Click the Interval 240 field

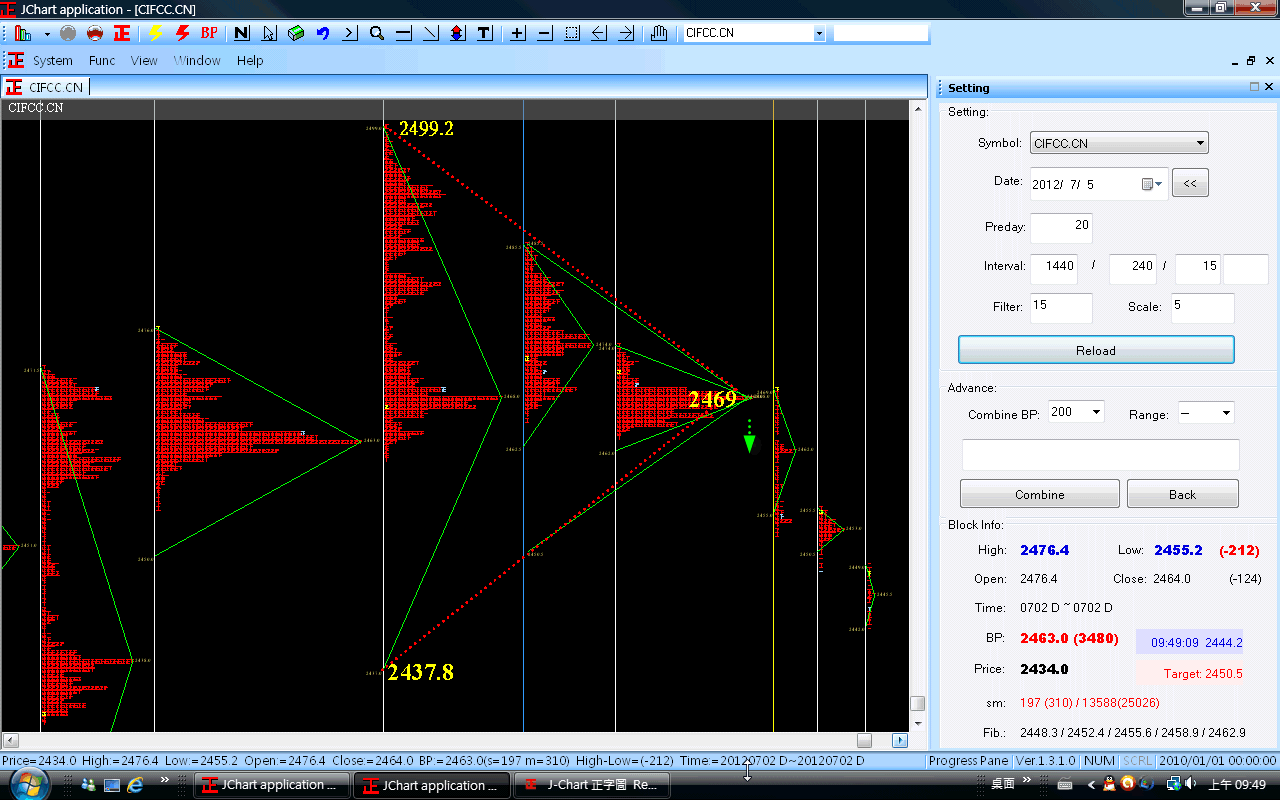coord(1133,268)
